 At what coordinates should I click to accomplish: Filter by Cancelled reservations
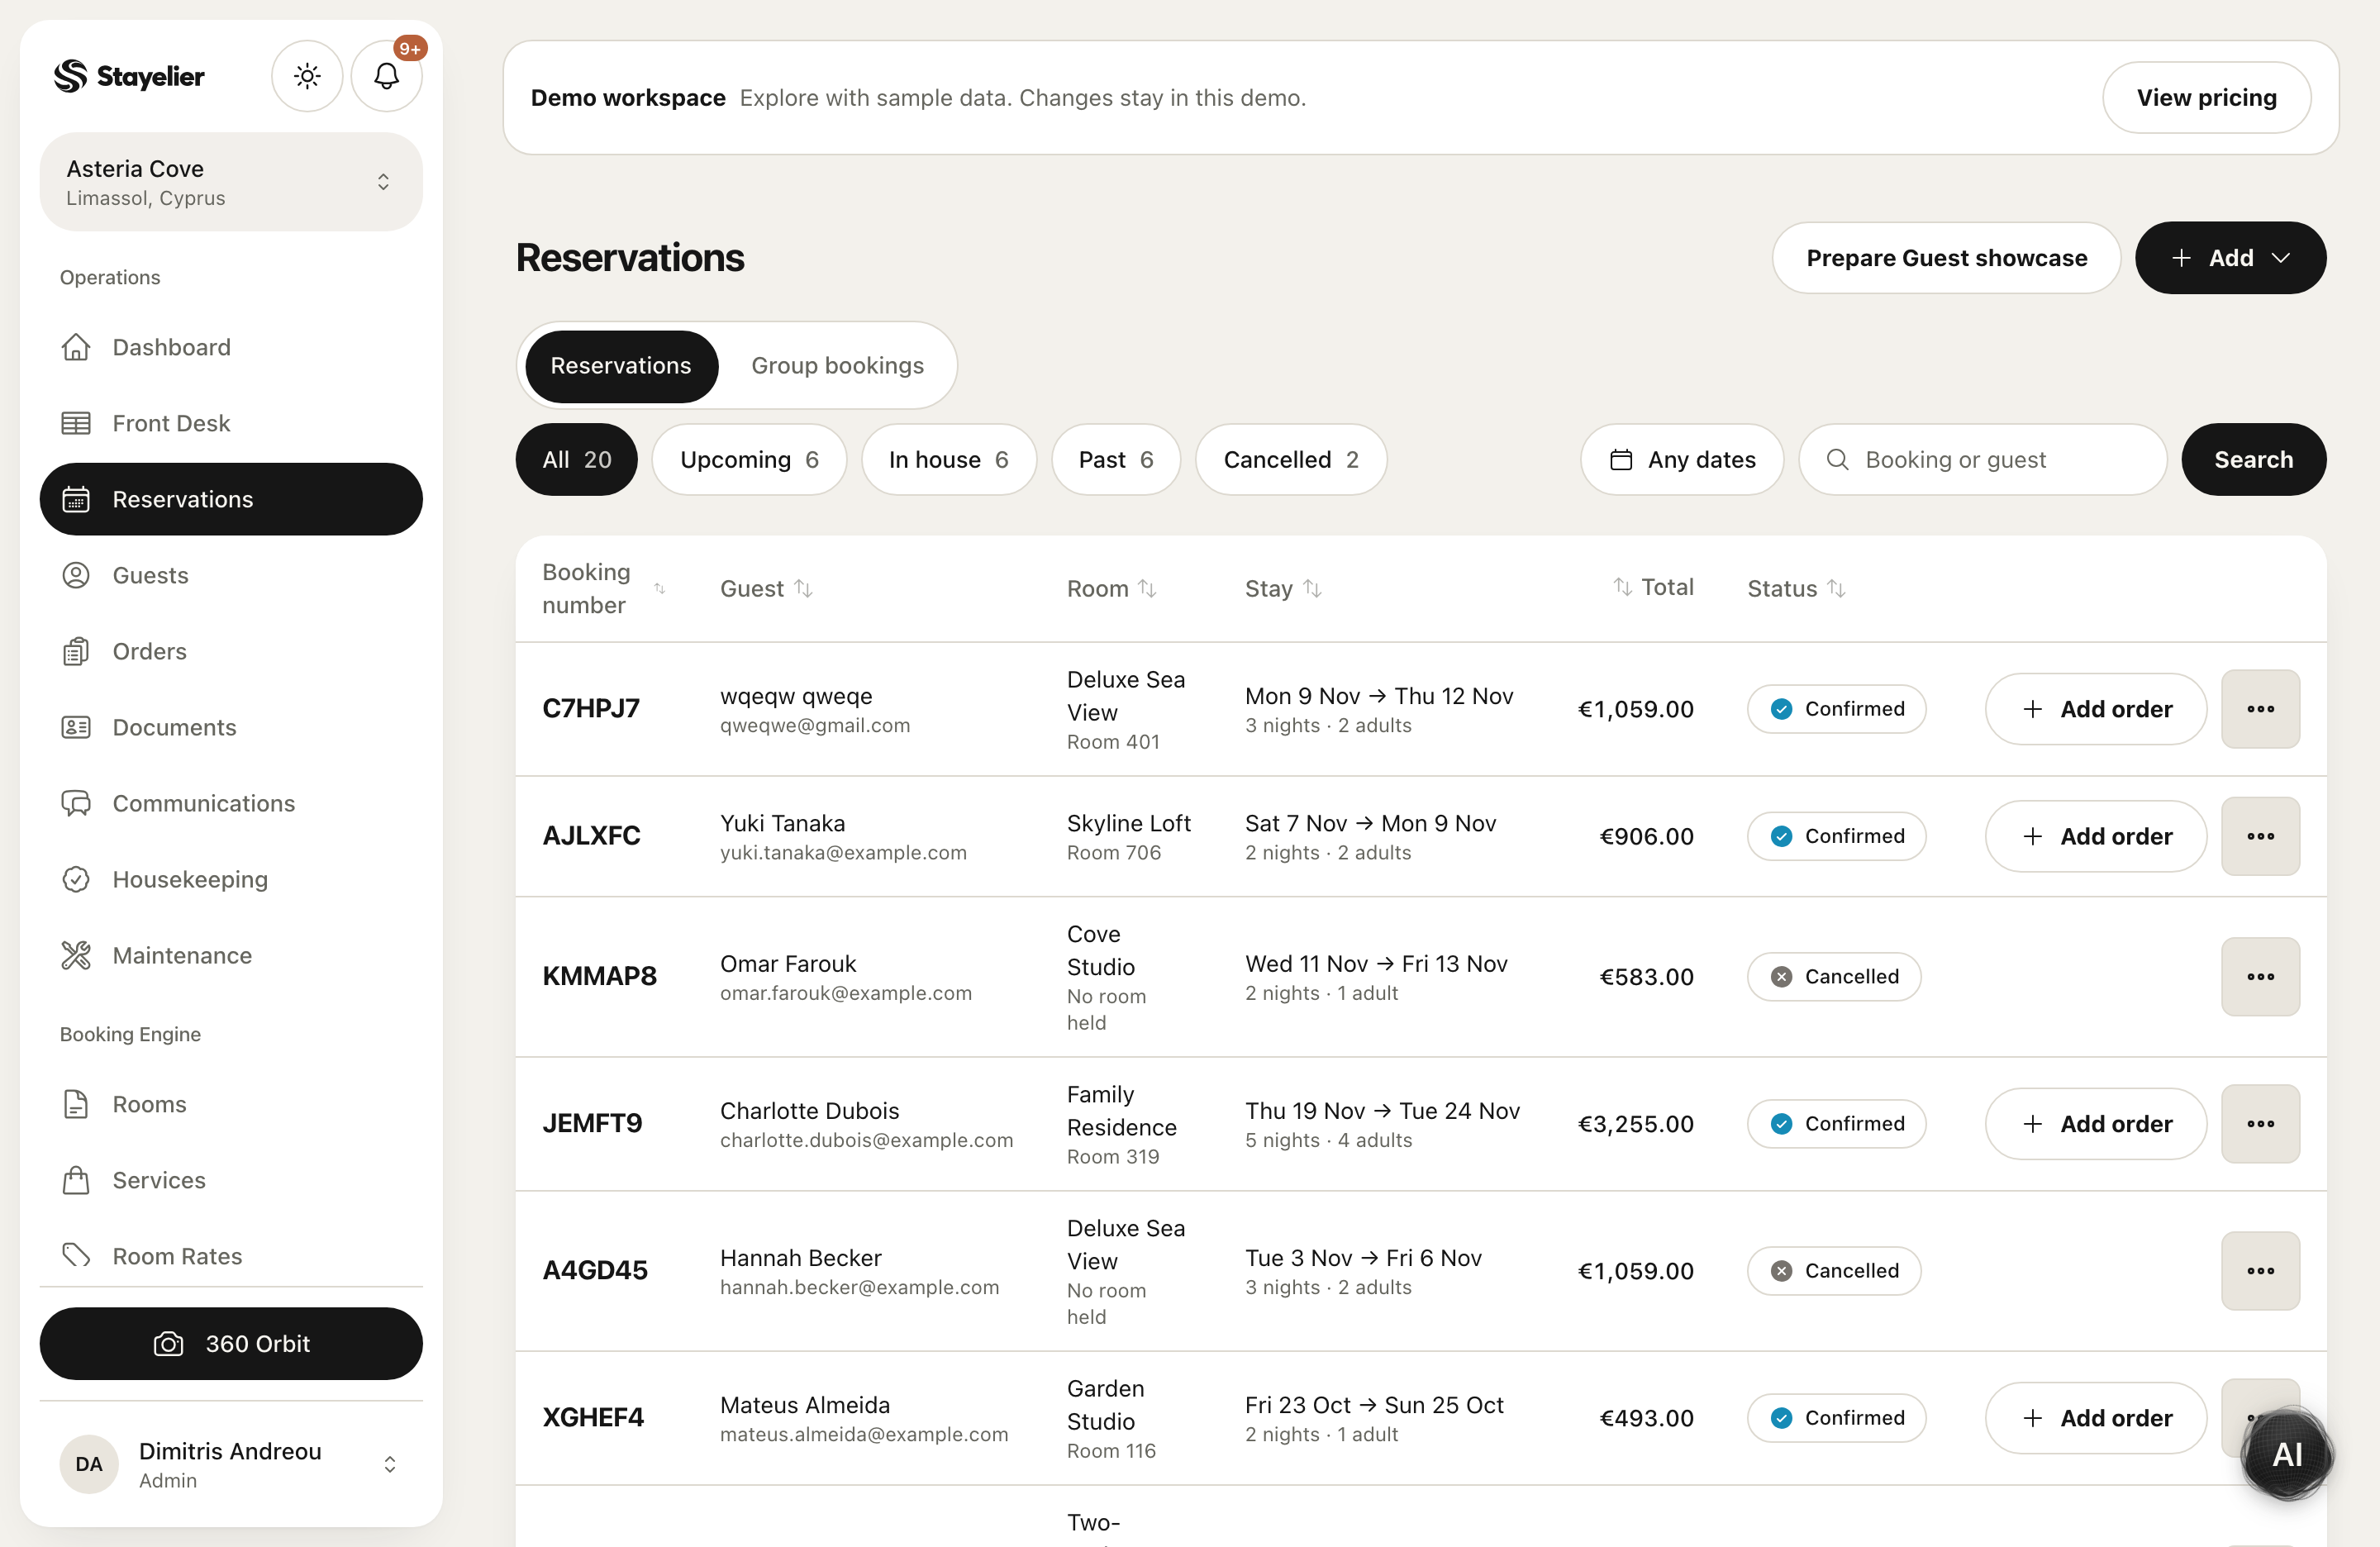[x=1291, y=459]
